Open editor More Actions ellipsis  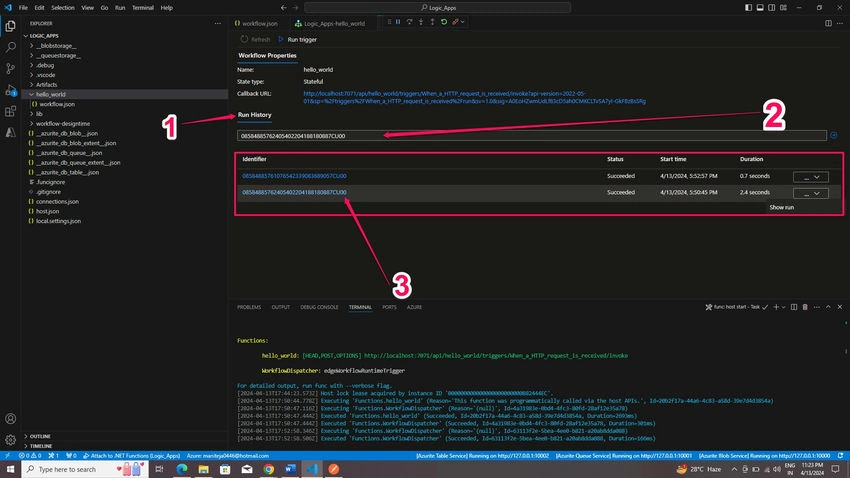840,23
